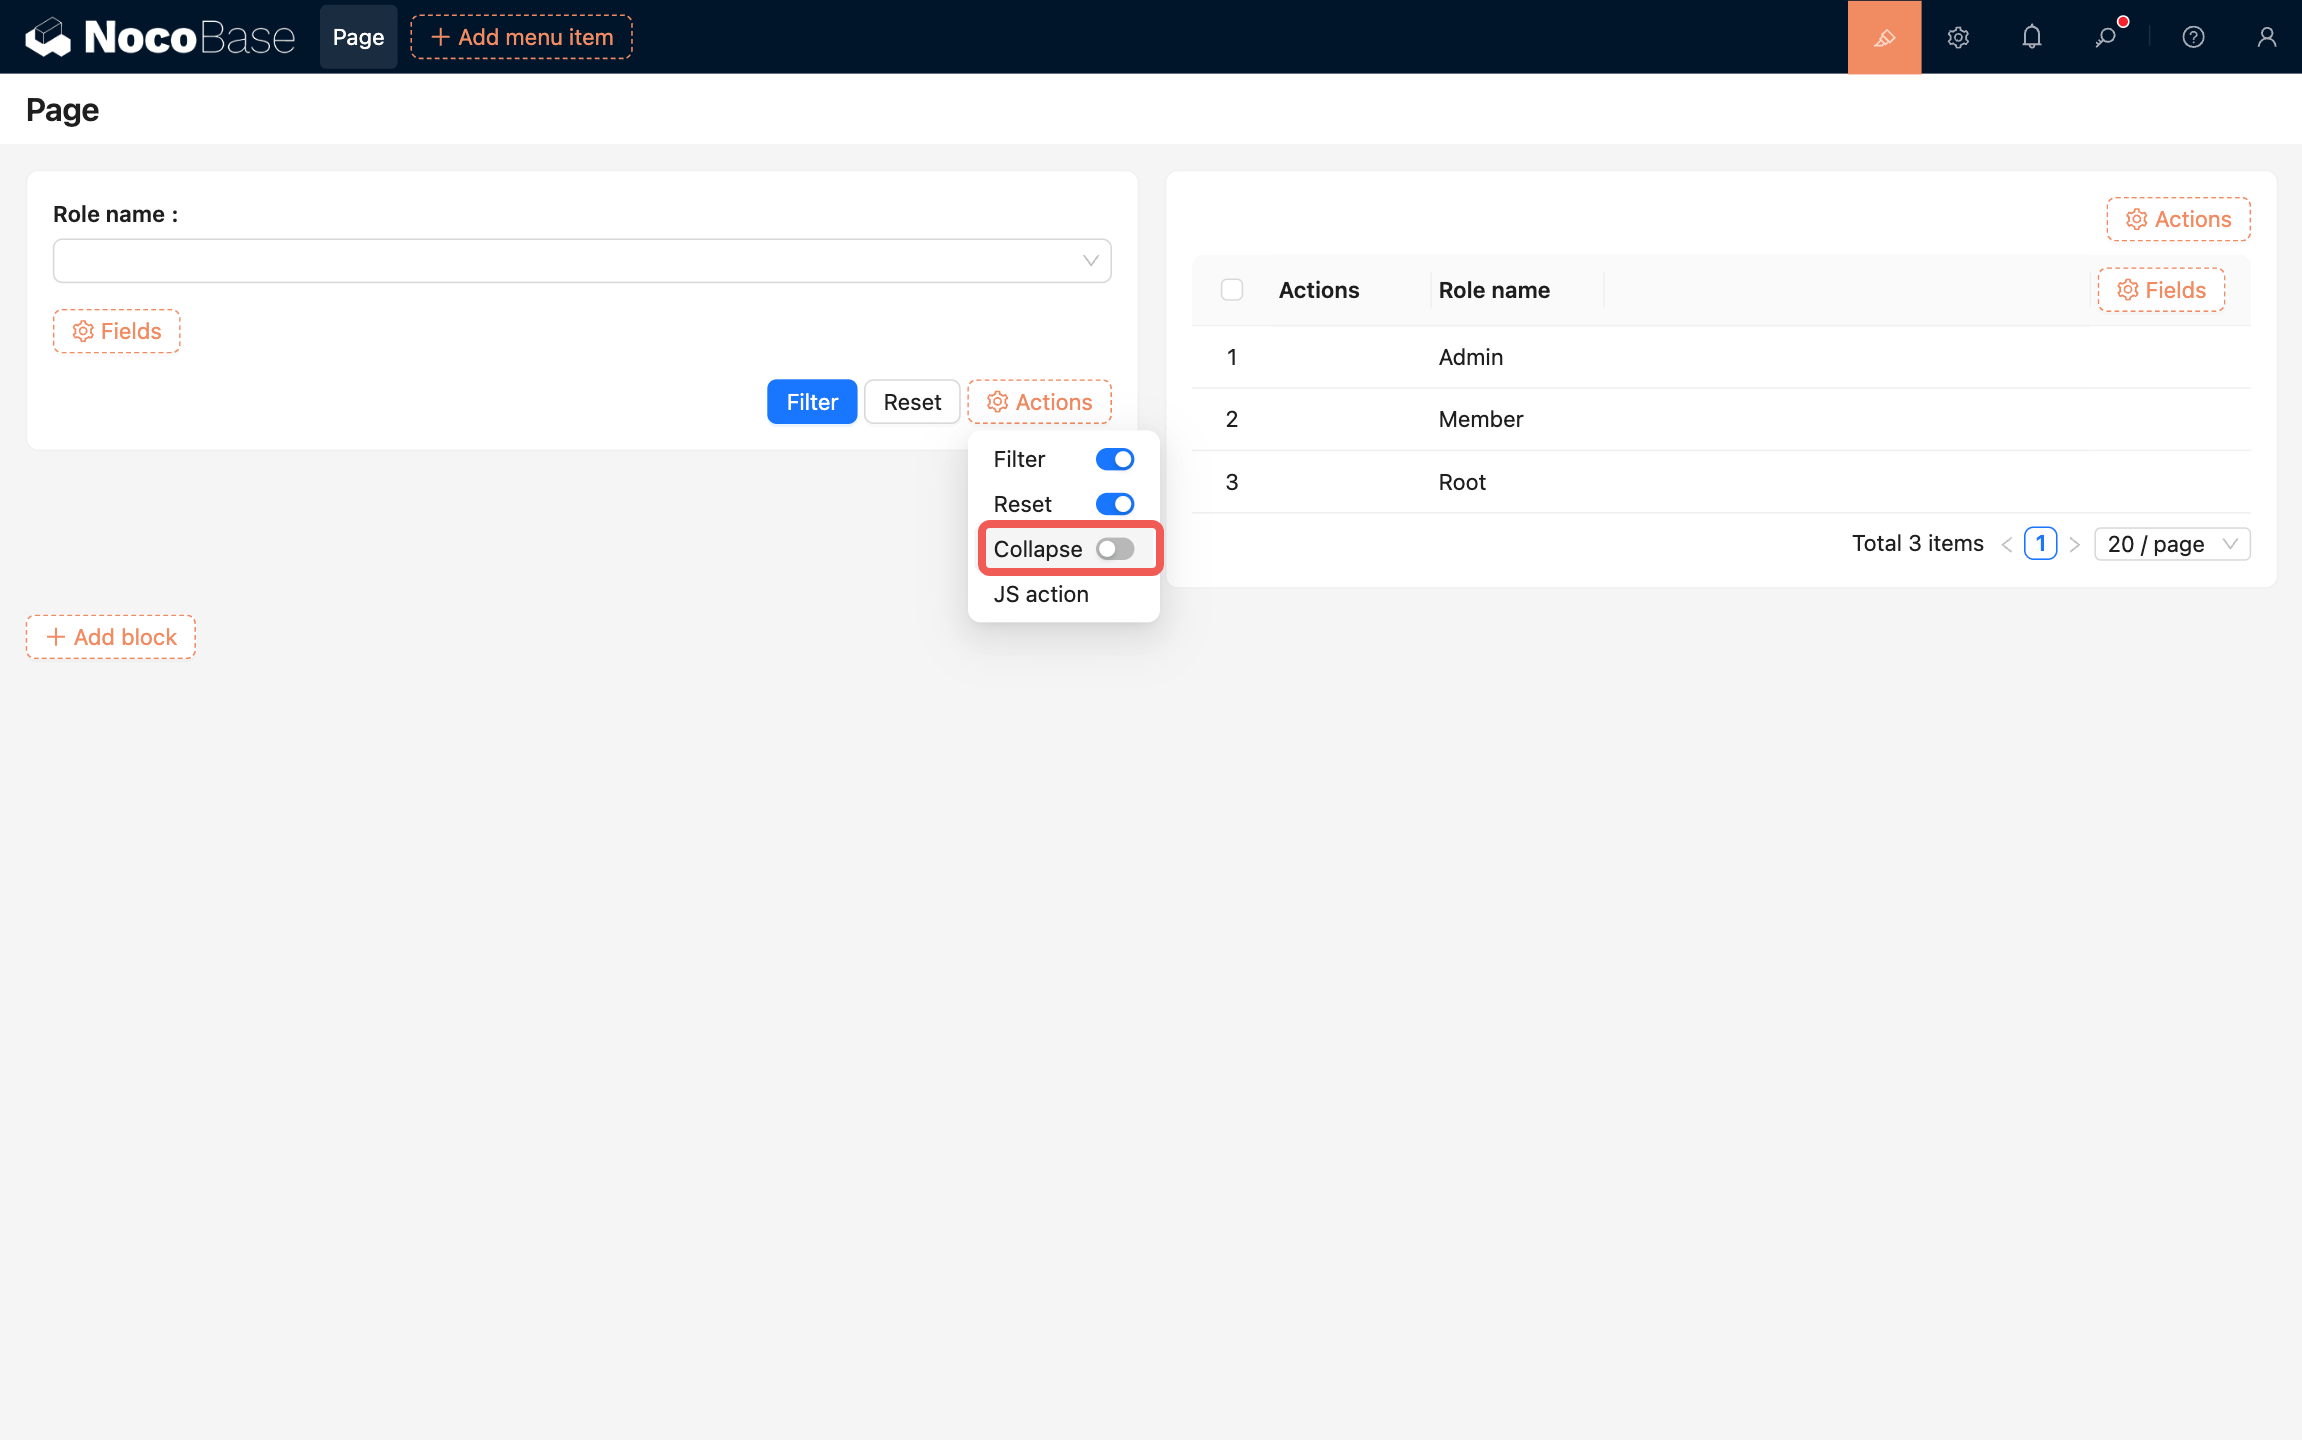Open table block Actions gear button

click(2178, 219)
